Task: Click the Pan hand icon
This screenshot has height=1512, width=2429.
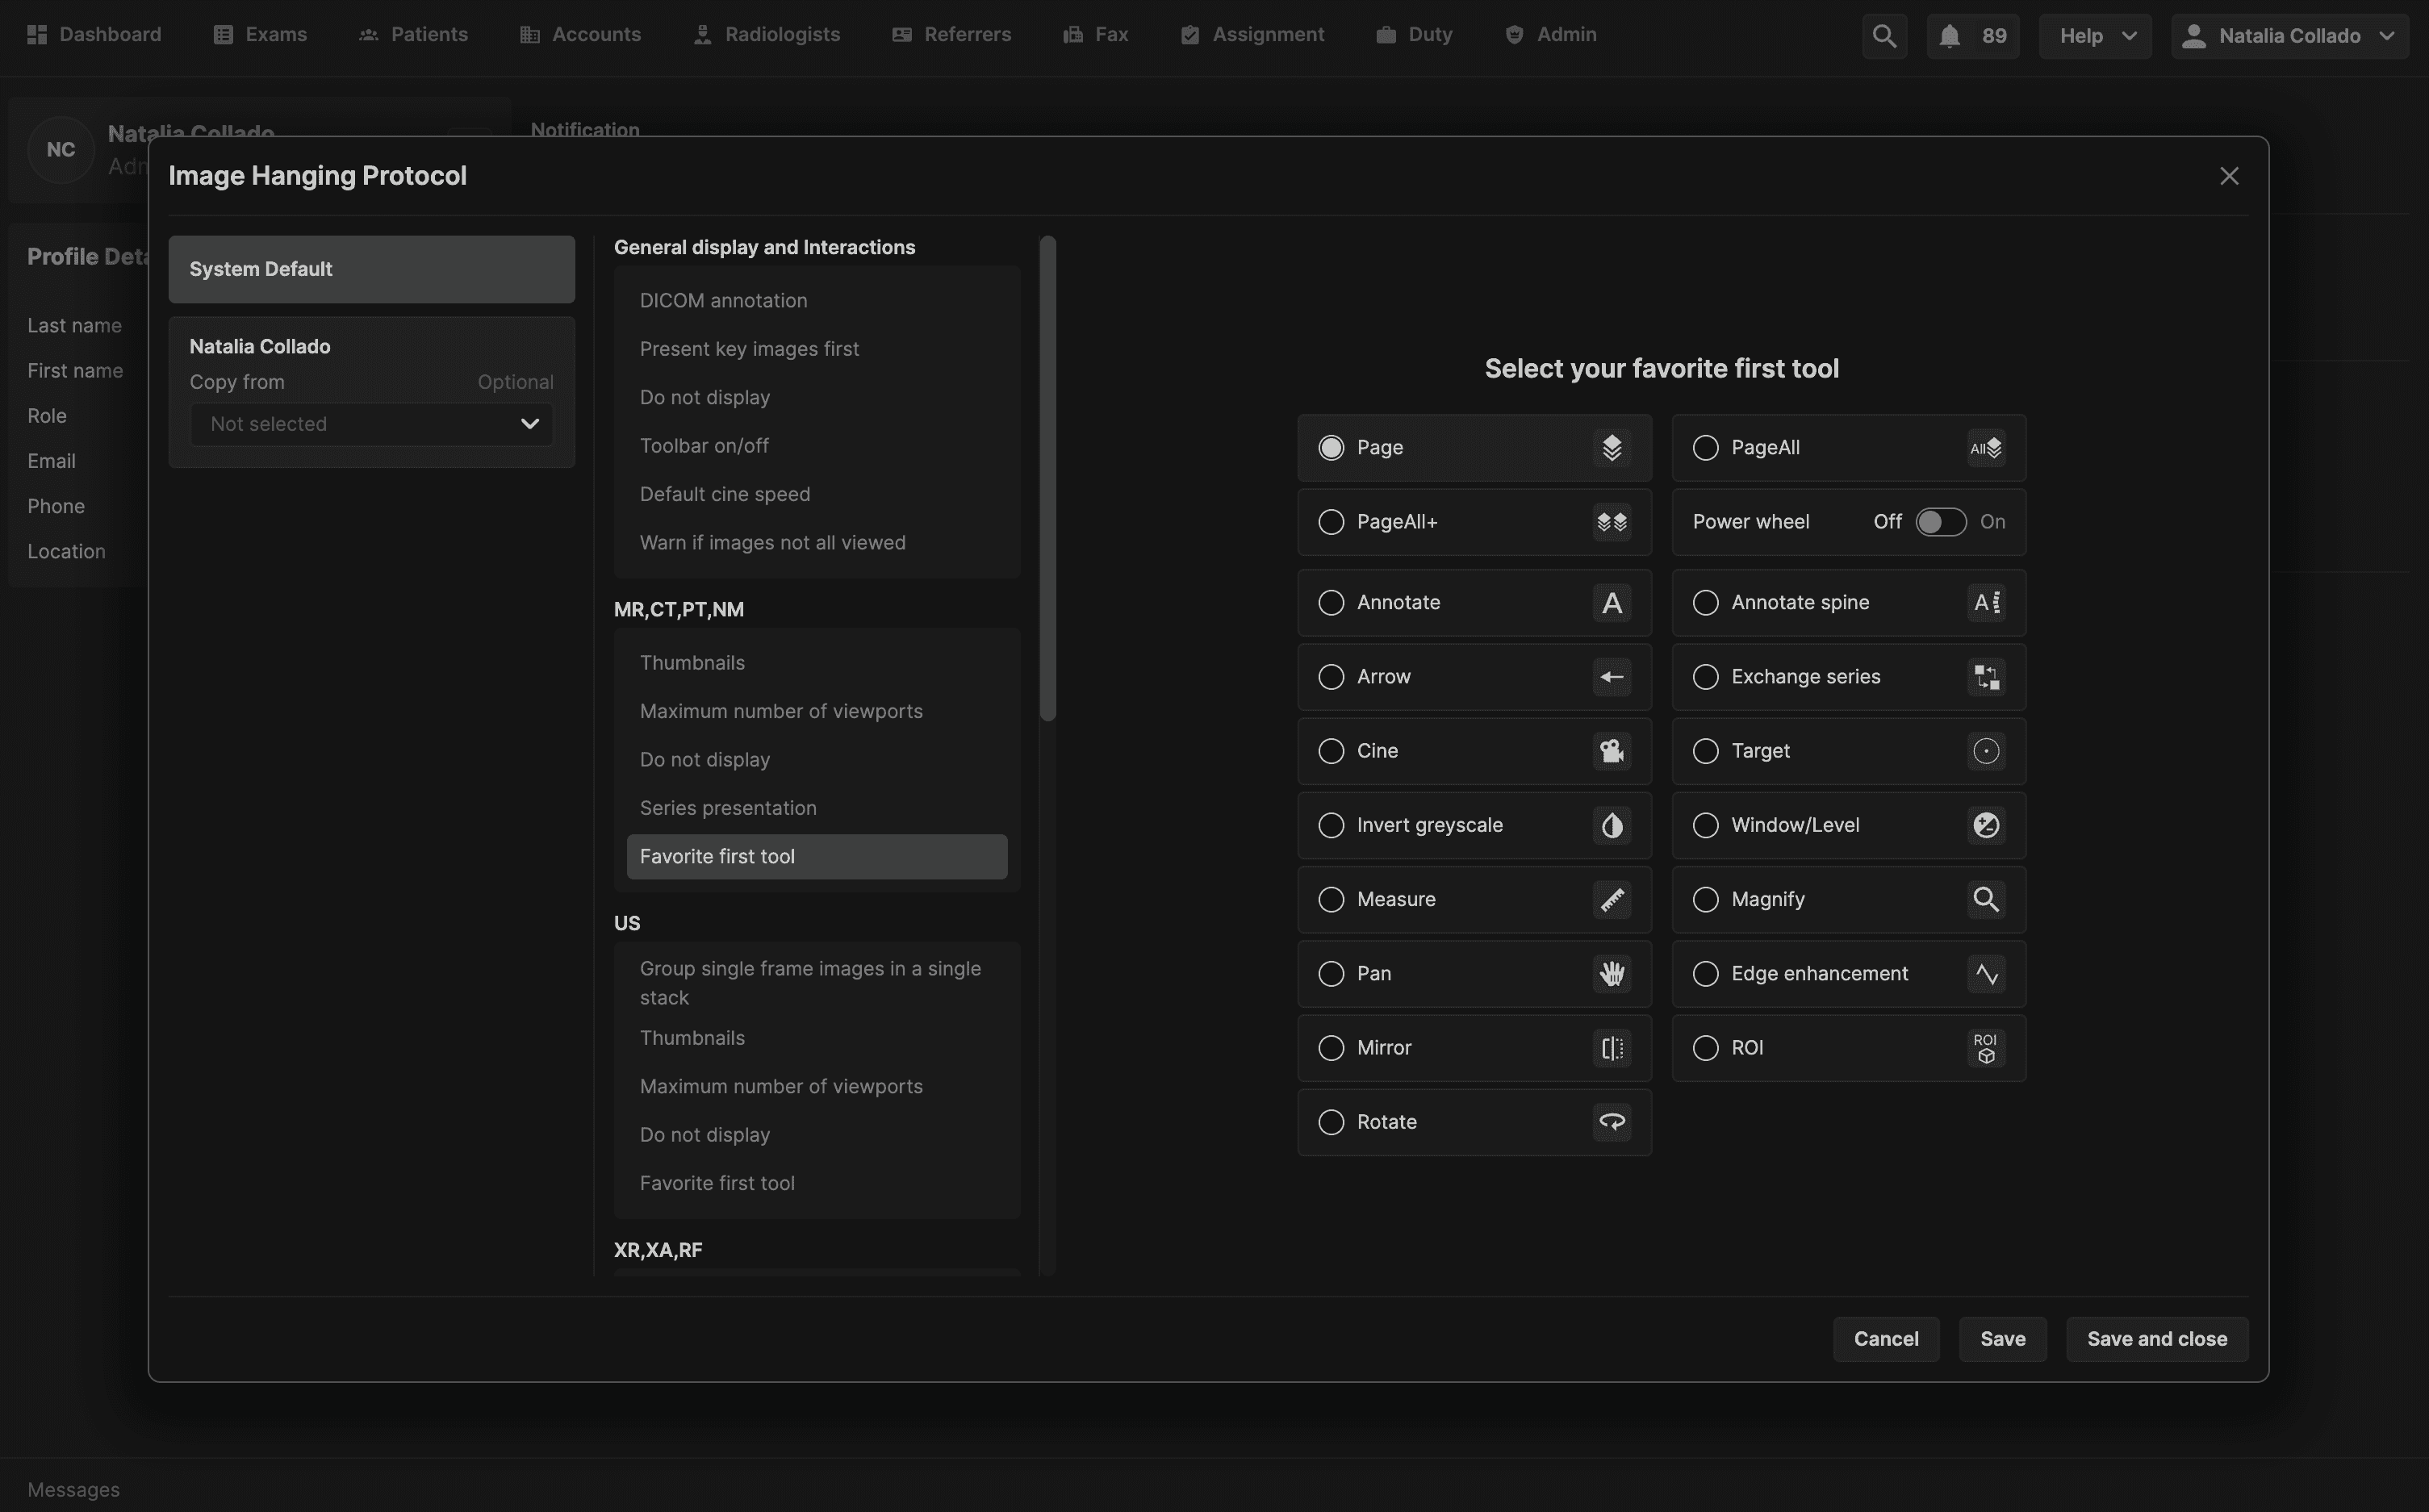Action: (1611, 973)
